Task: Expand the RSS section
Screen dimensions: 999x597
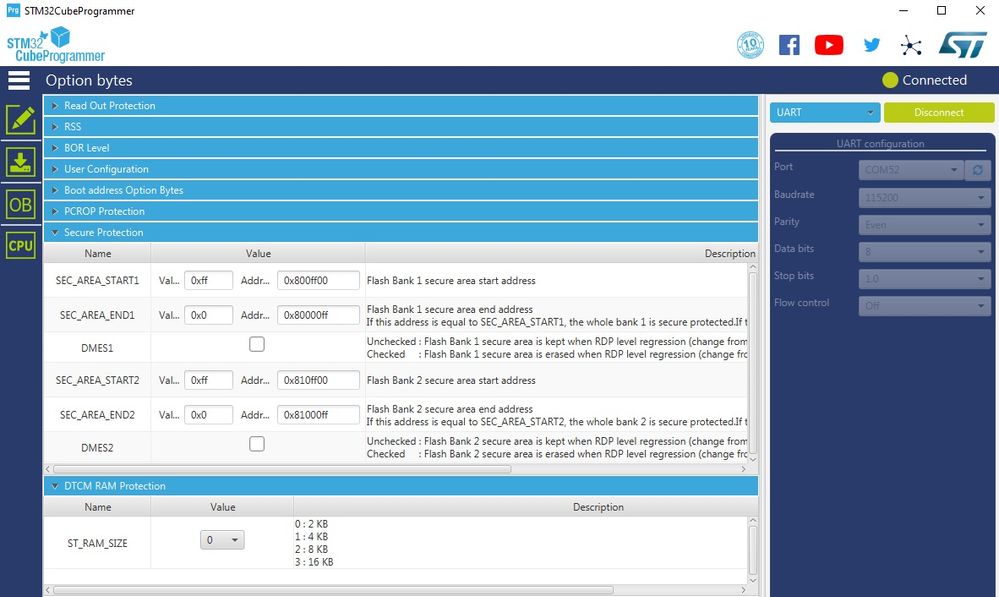Action: point(401,127)
